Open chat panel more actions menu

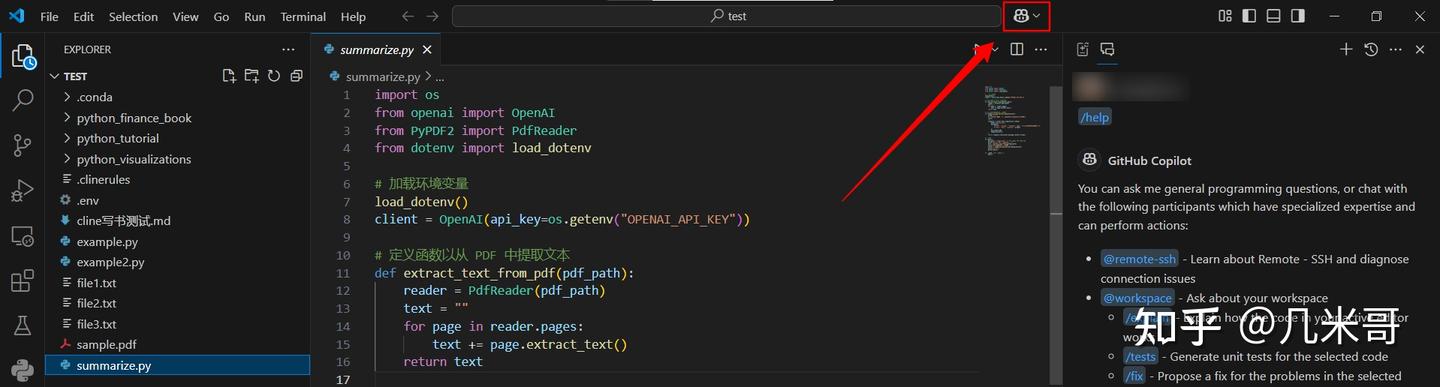click(x=1396, y=49)
